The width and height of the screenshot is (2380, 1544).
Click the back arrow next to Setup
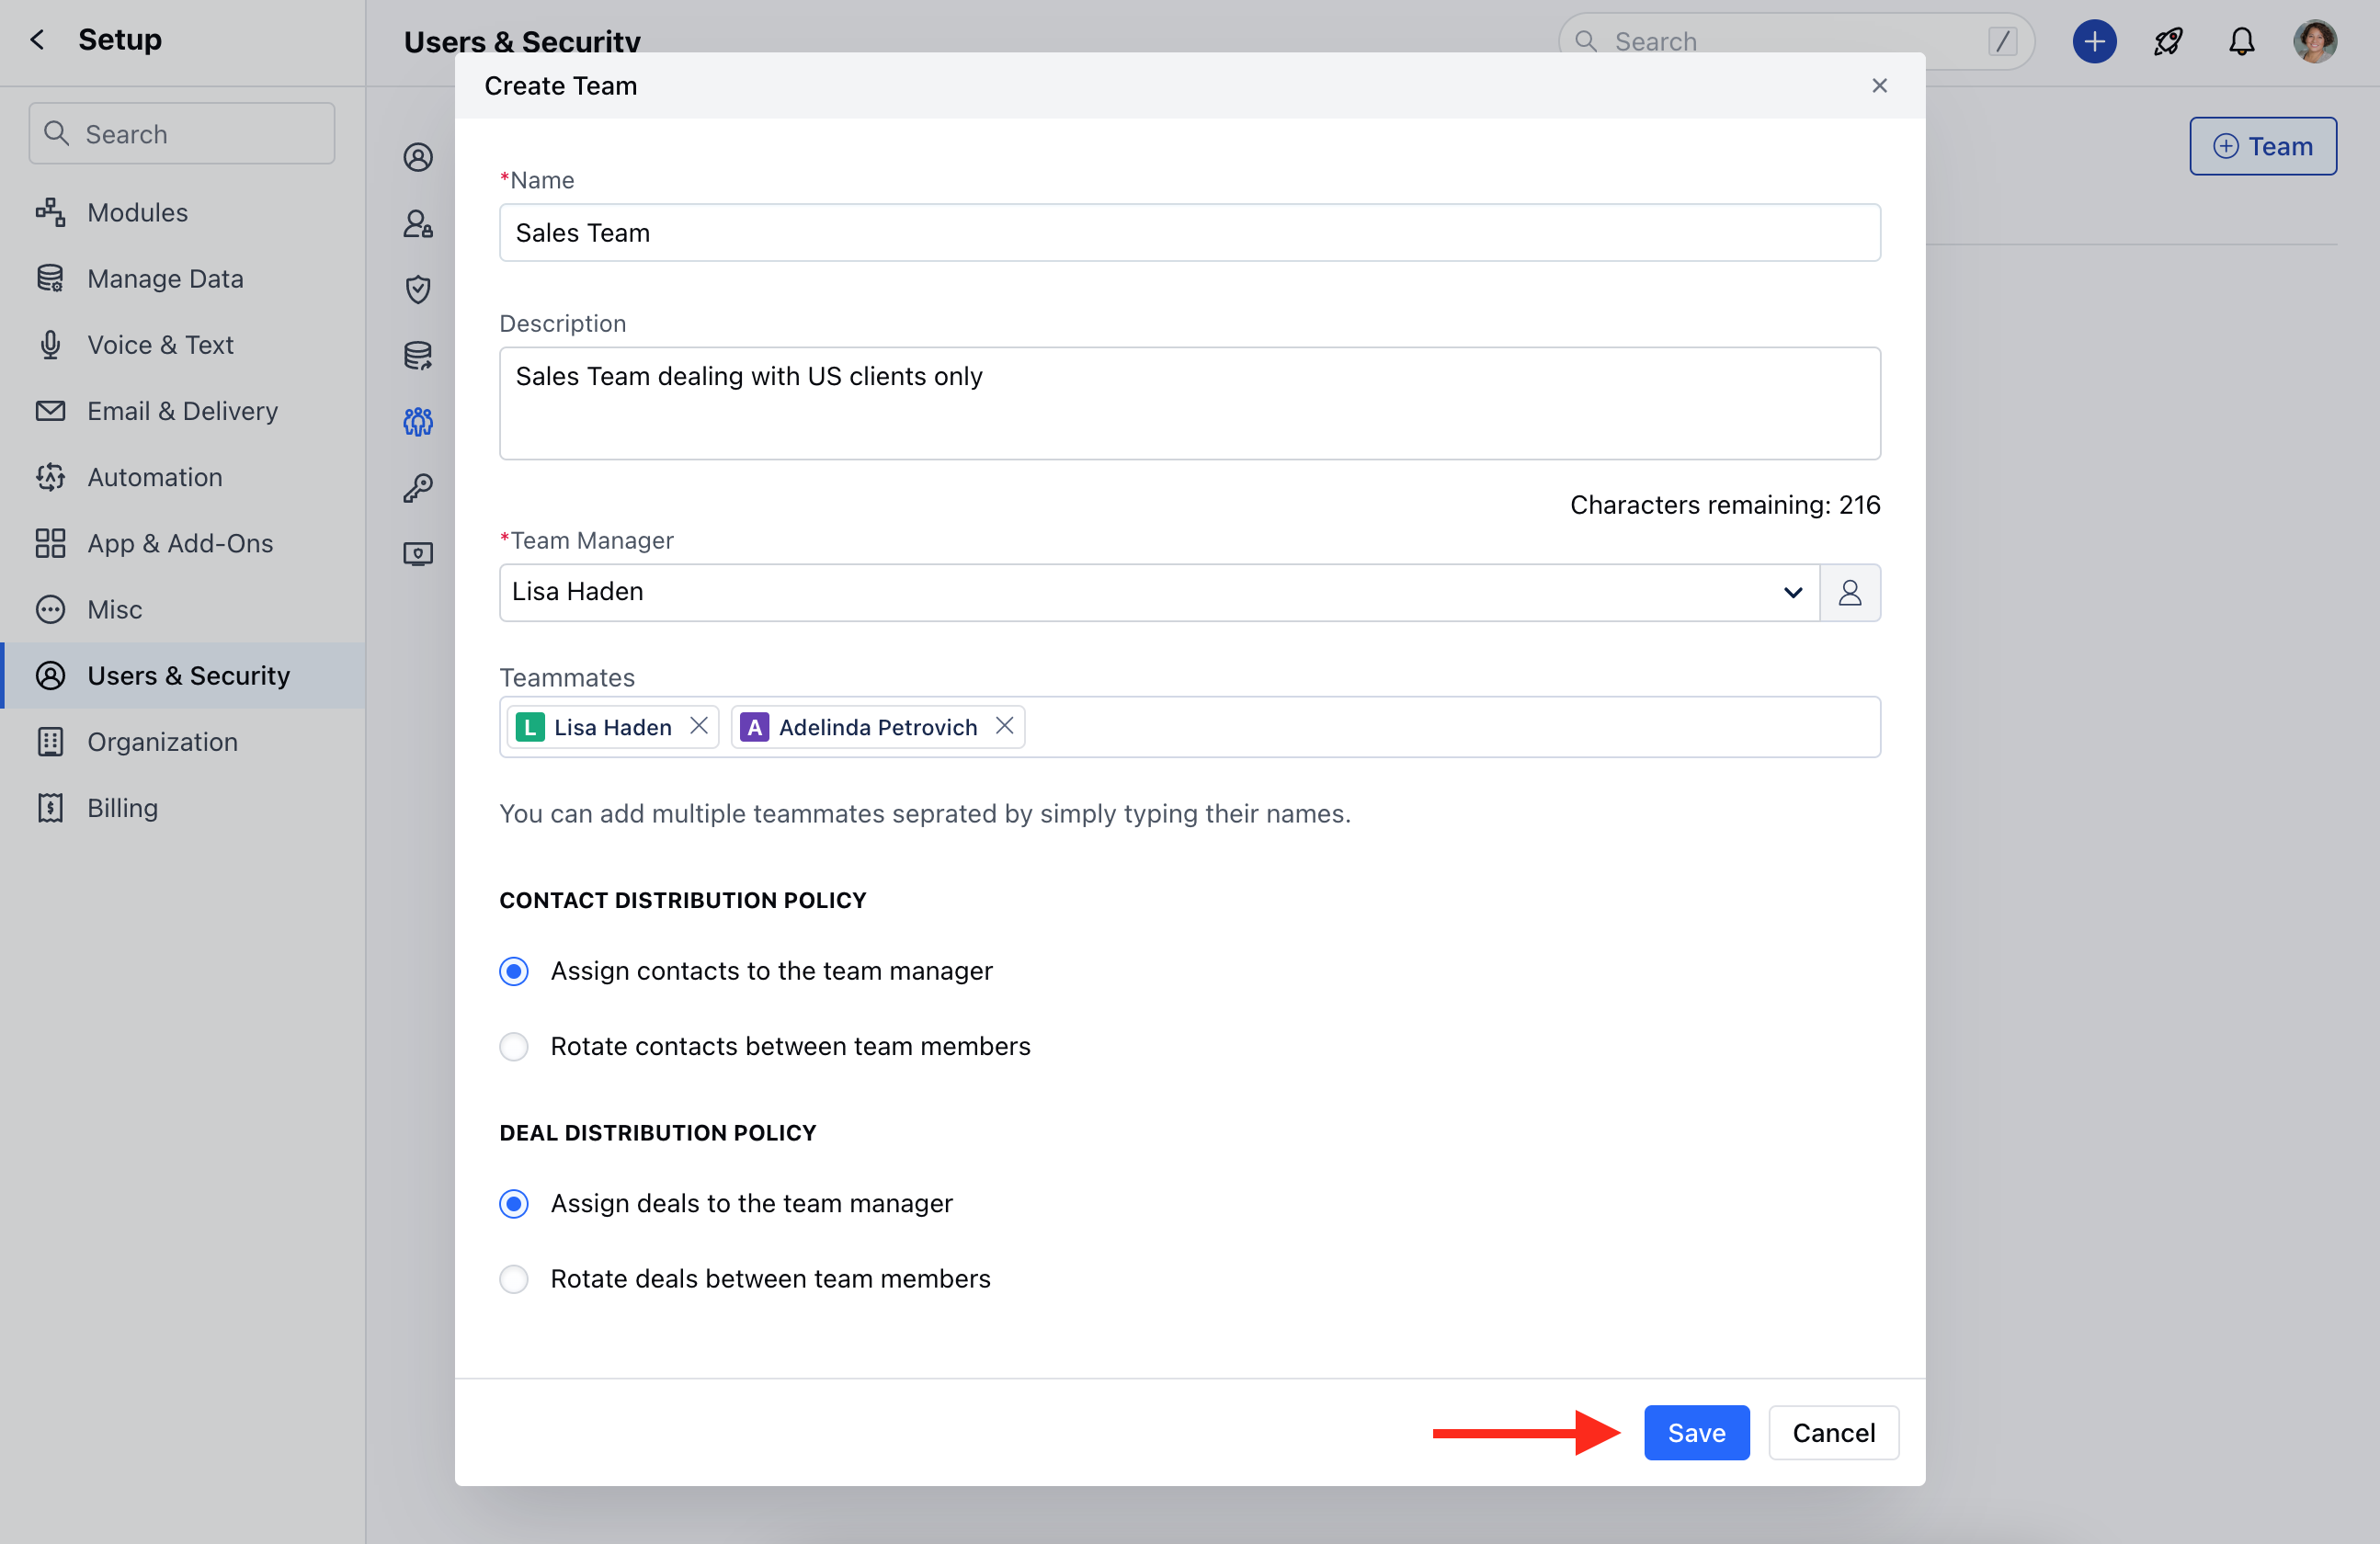click(37, 39)
